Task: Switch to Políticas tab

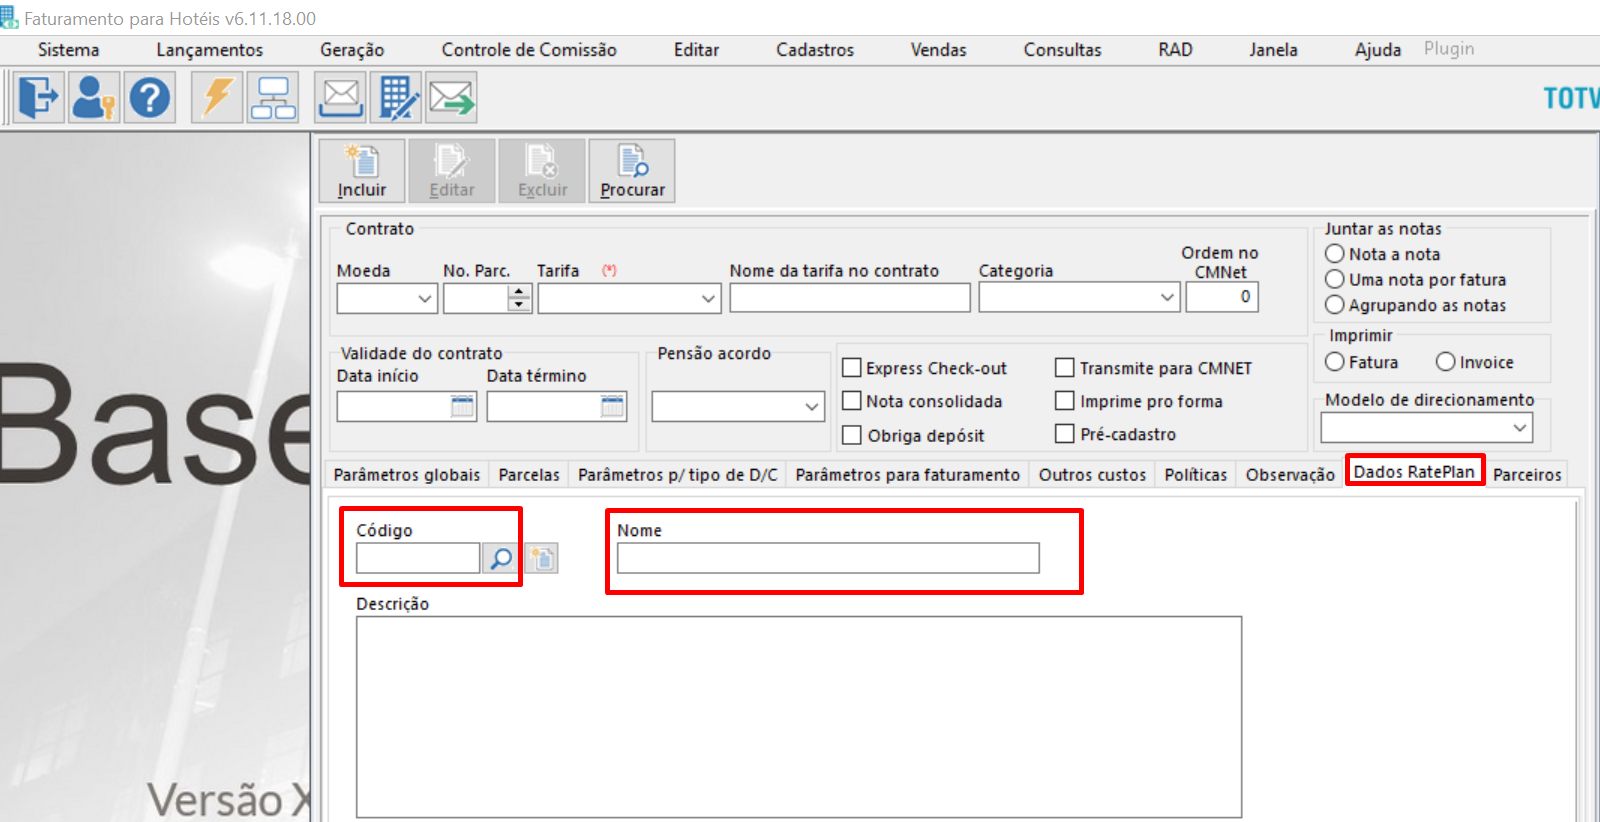Action: (1195, 475)
